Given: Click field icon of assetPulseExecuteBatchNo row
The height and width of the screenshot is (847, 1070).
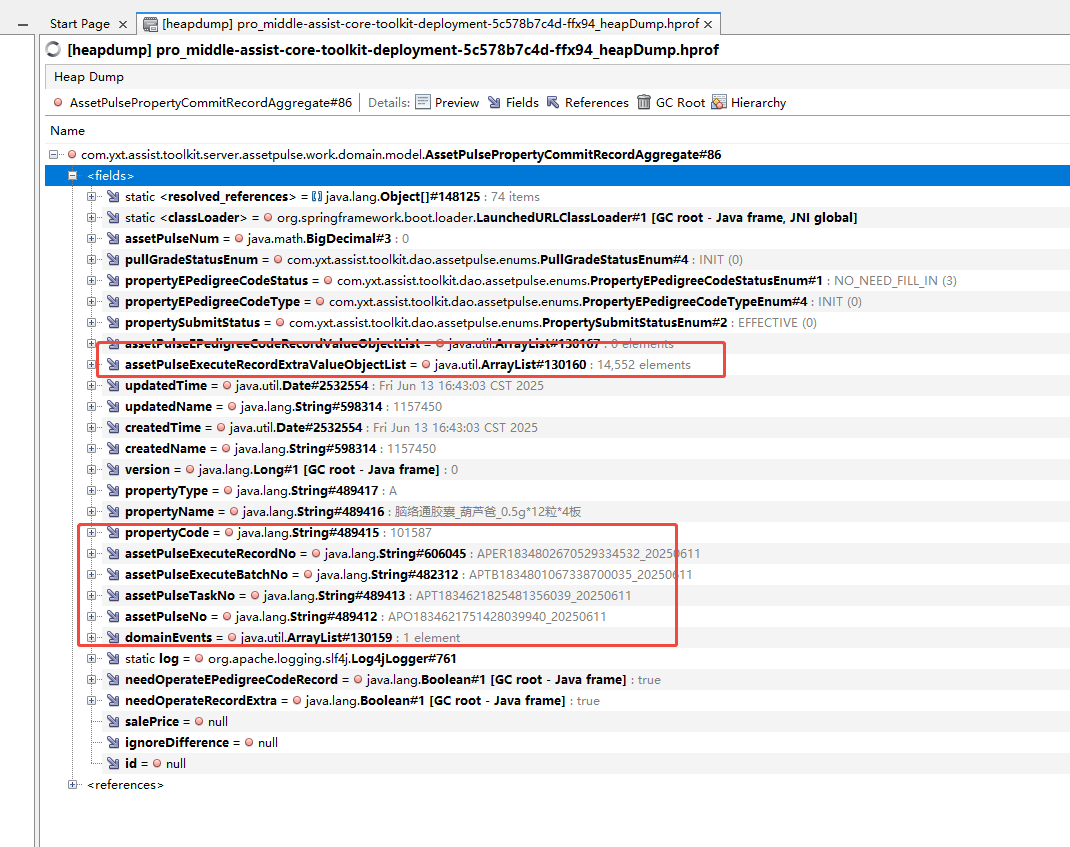Looking at the screenshot, I should 113,575.
